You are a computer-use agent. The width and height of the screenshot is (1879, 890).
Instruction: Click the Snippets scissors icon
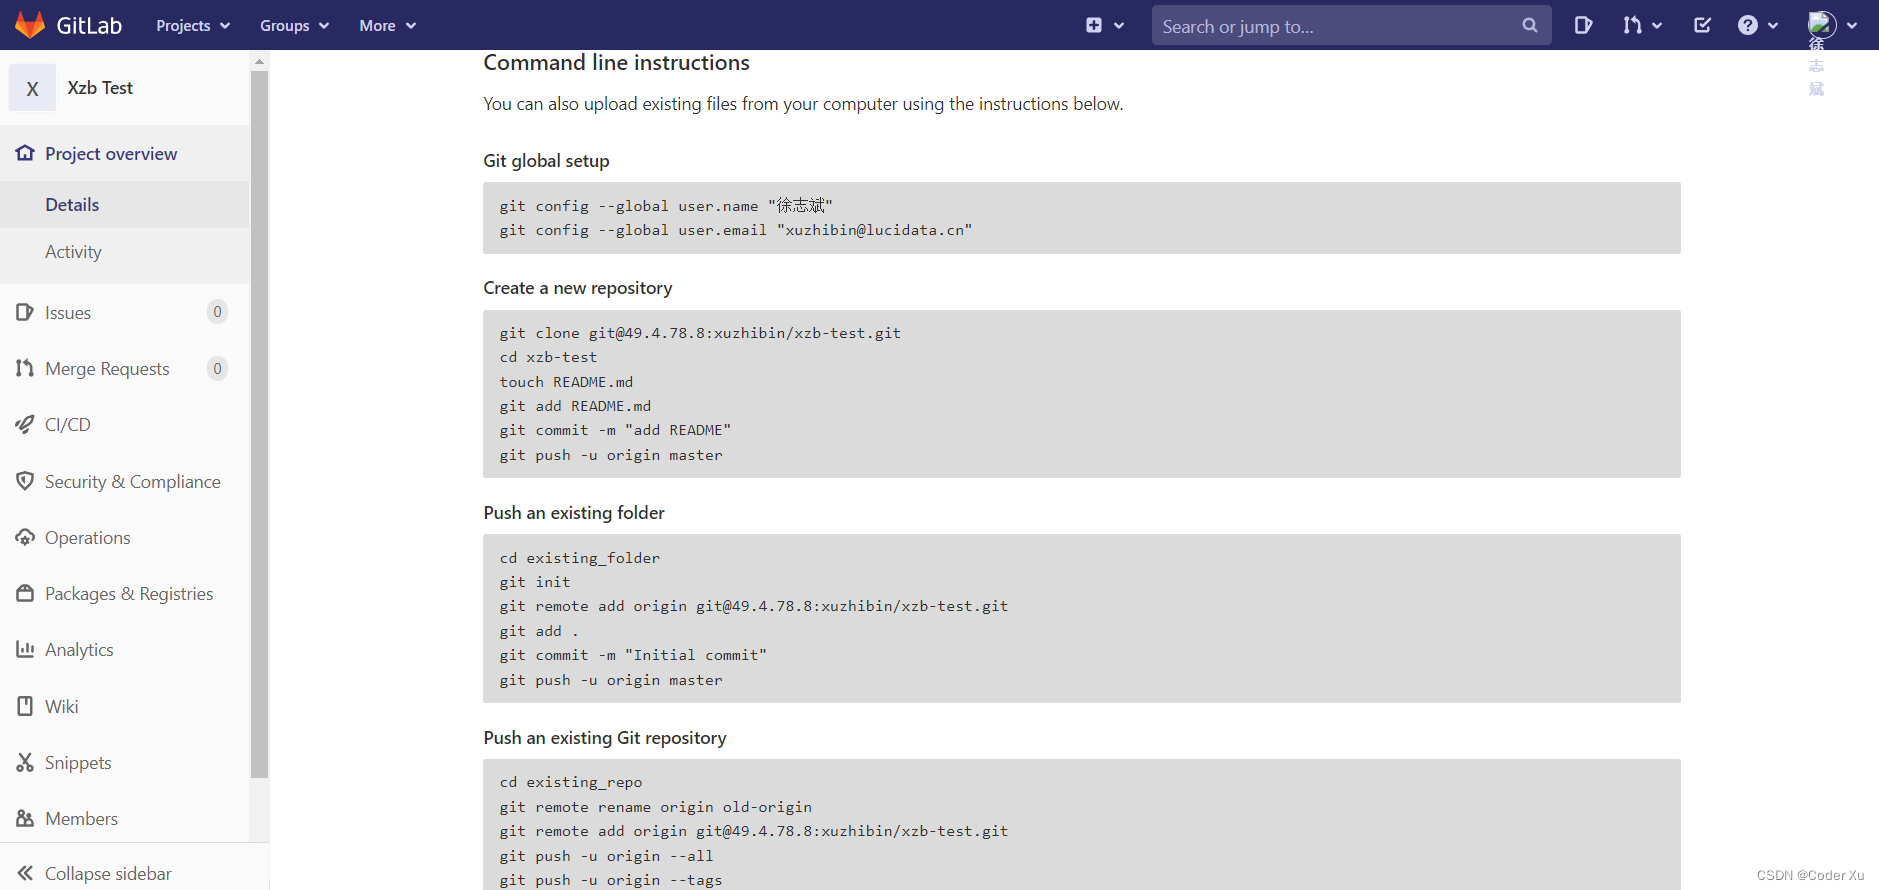point(25,762)
